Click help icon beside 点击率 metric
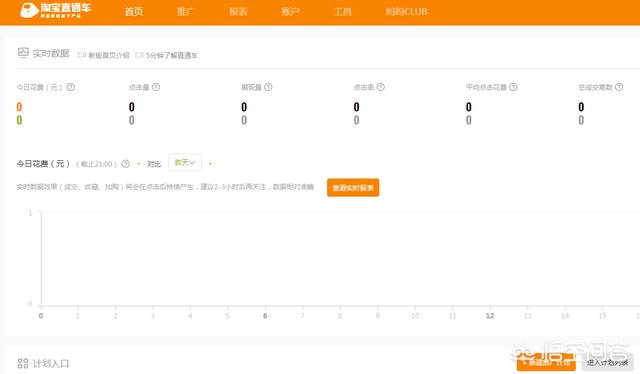 380,87
